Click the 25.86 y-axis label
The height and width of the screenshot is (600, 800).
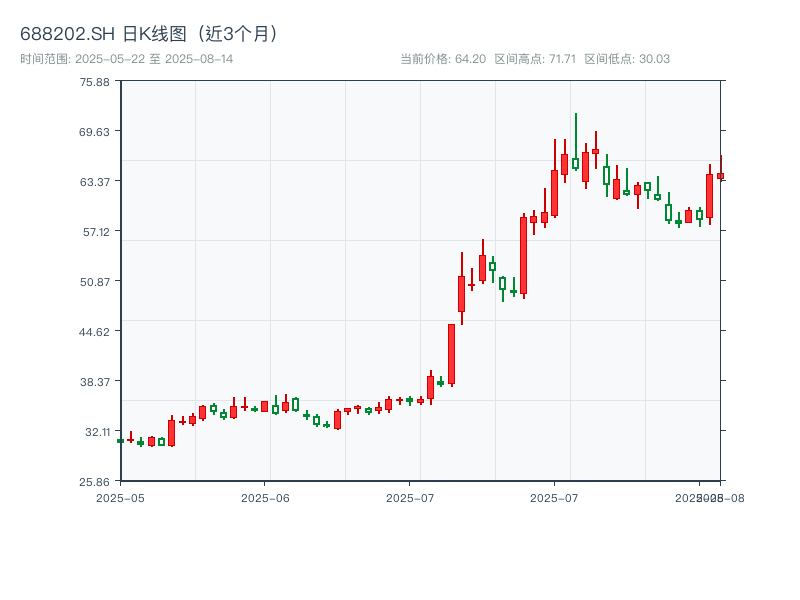pyautogui.click(x=94, y=482)
